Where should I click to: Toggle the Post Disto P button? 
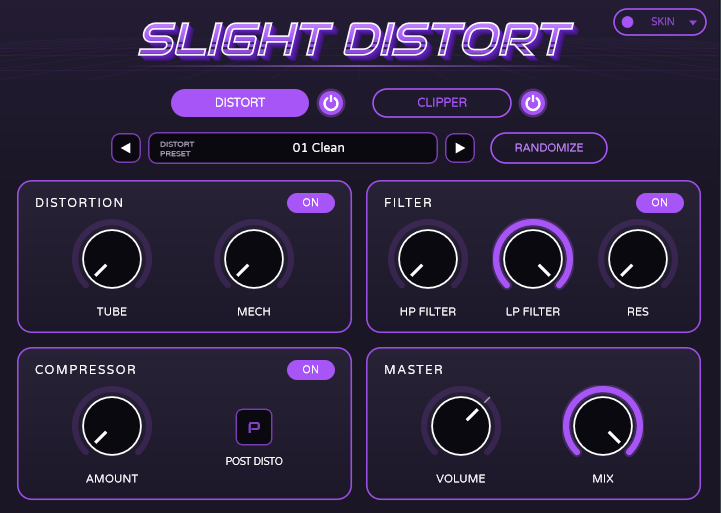pyautogui.click(x=254, y=427)
